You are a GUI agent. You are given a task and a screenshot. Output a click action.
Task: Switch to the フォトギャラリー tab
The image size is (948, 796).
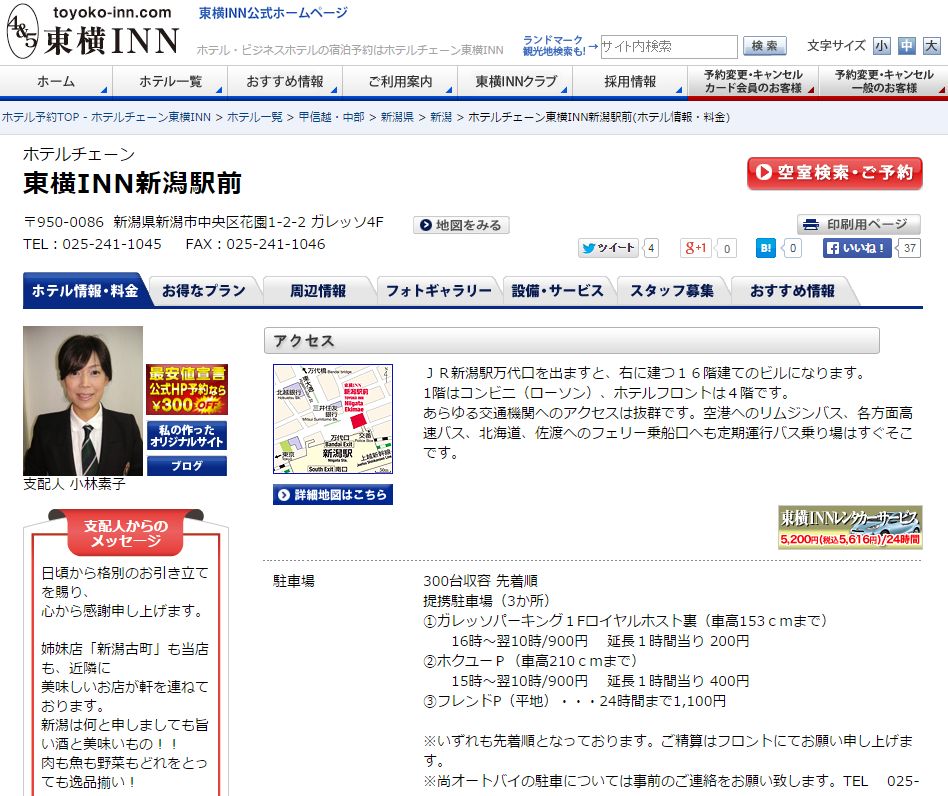[439, 291]
